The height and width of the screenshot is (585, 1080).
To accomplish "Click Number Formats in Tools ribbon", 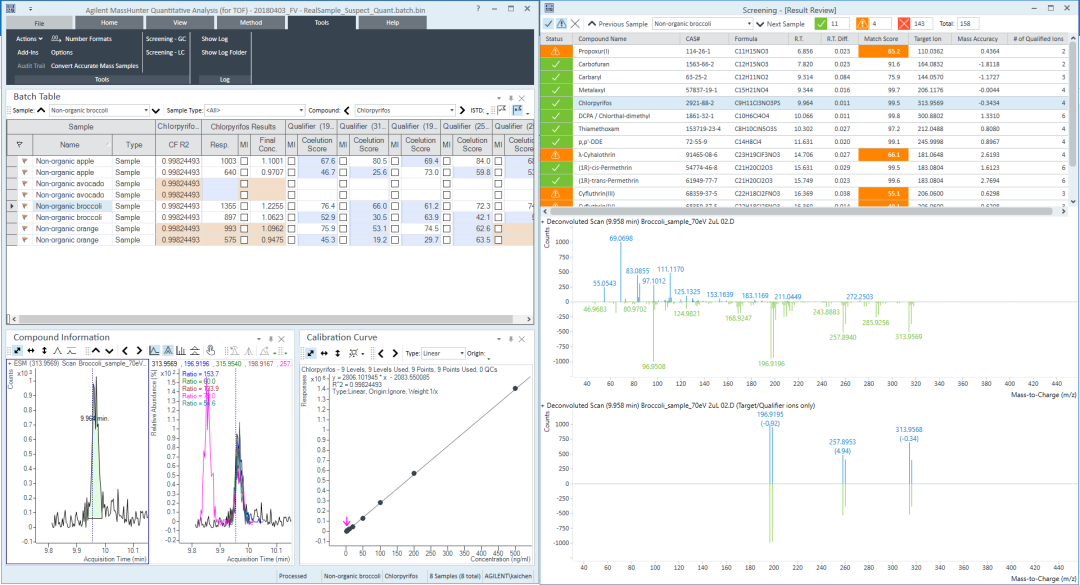I will [81, 39].
